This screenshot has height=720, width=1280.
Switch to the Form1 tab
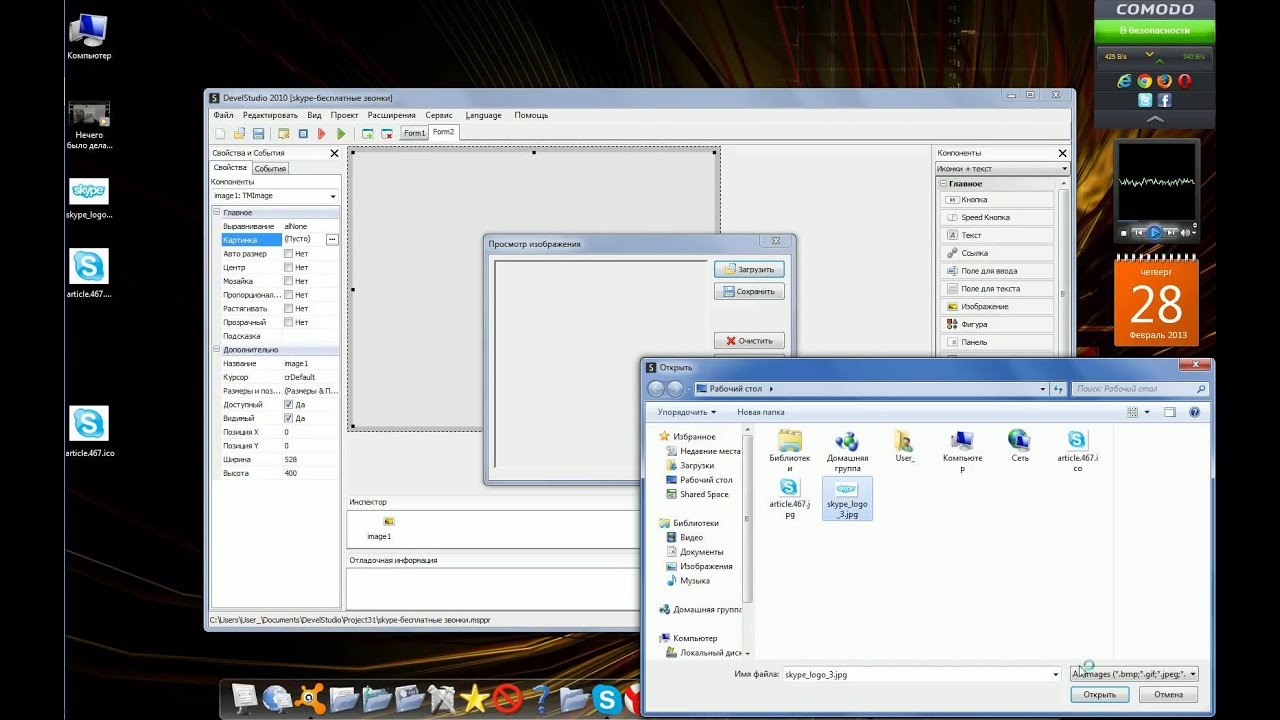[414, 133]
